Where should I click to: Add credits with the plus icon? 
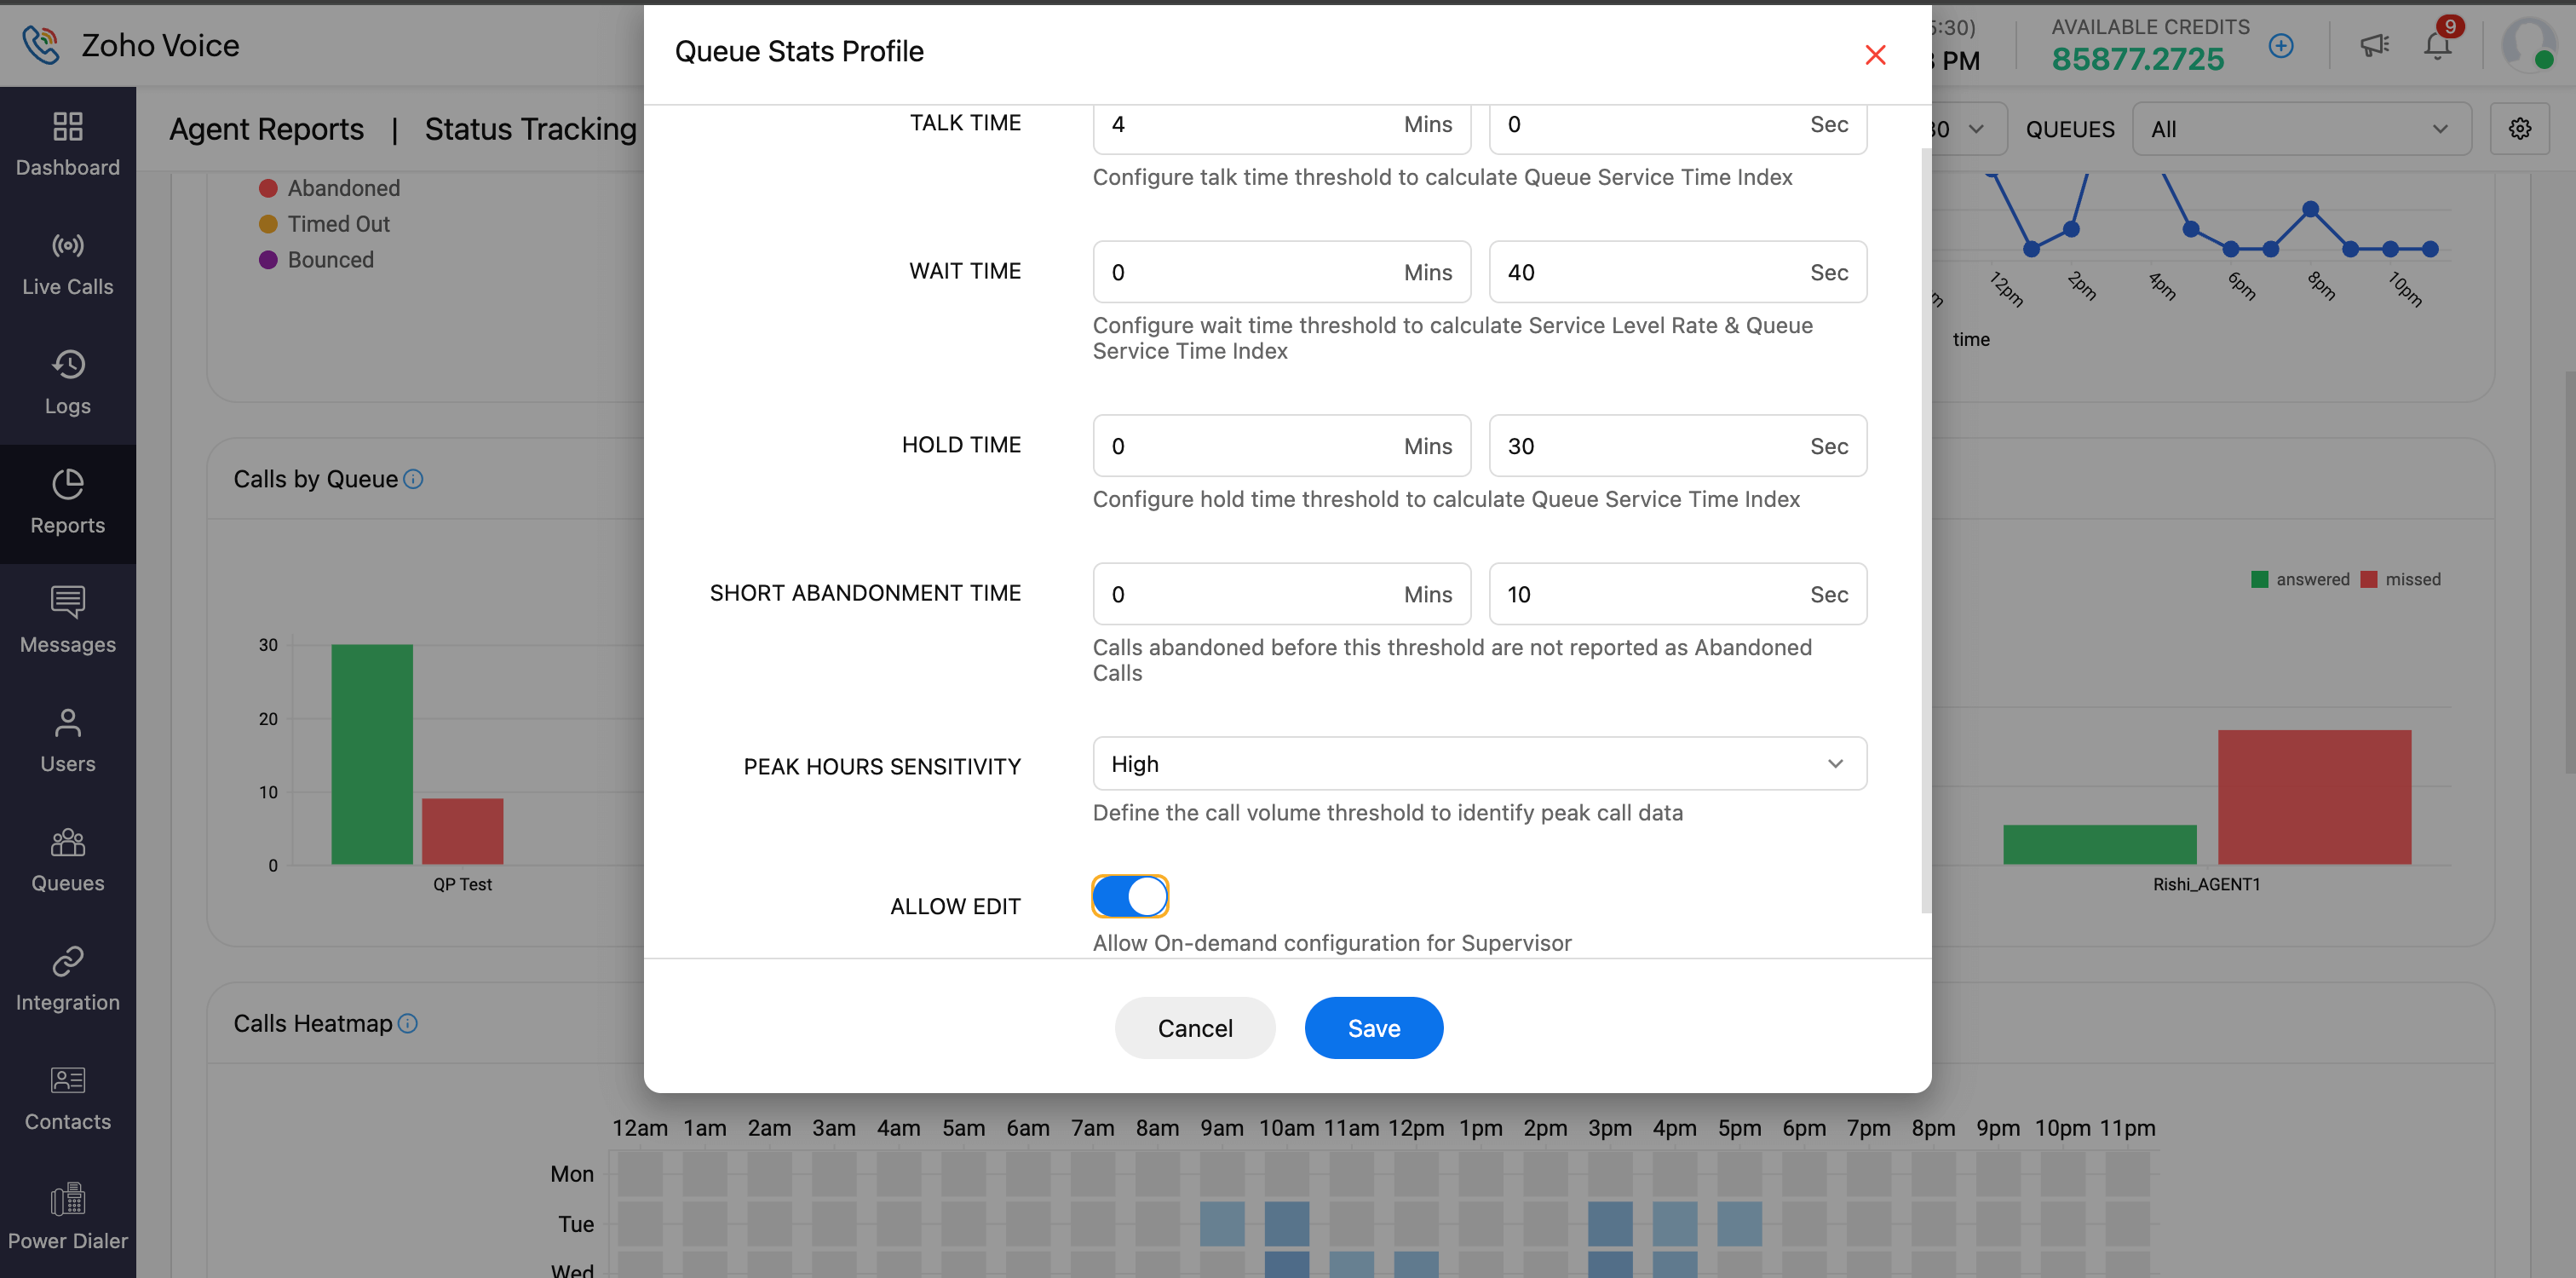tap(2280, 46)
